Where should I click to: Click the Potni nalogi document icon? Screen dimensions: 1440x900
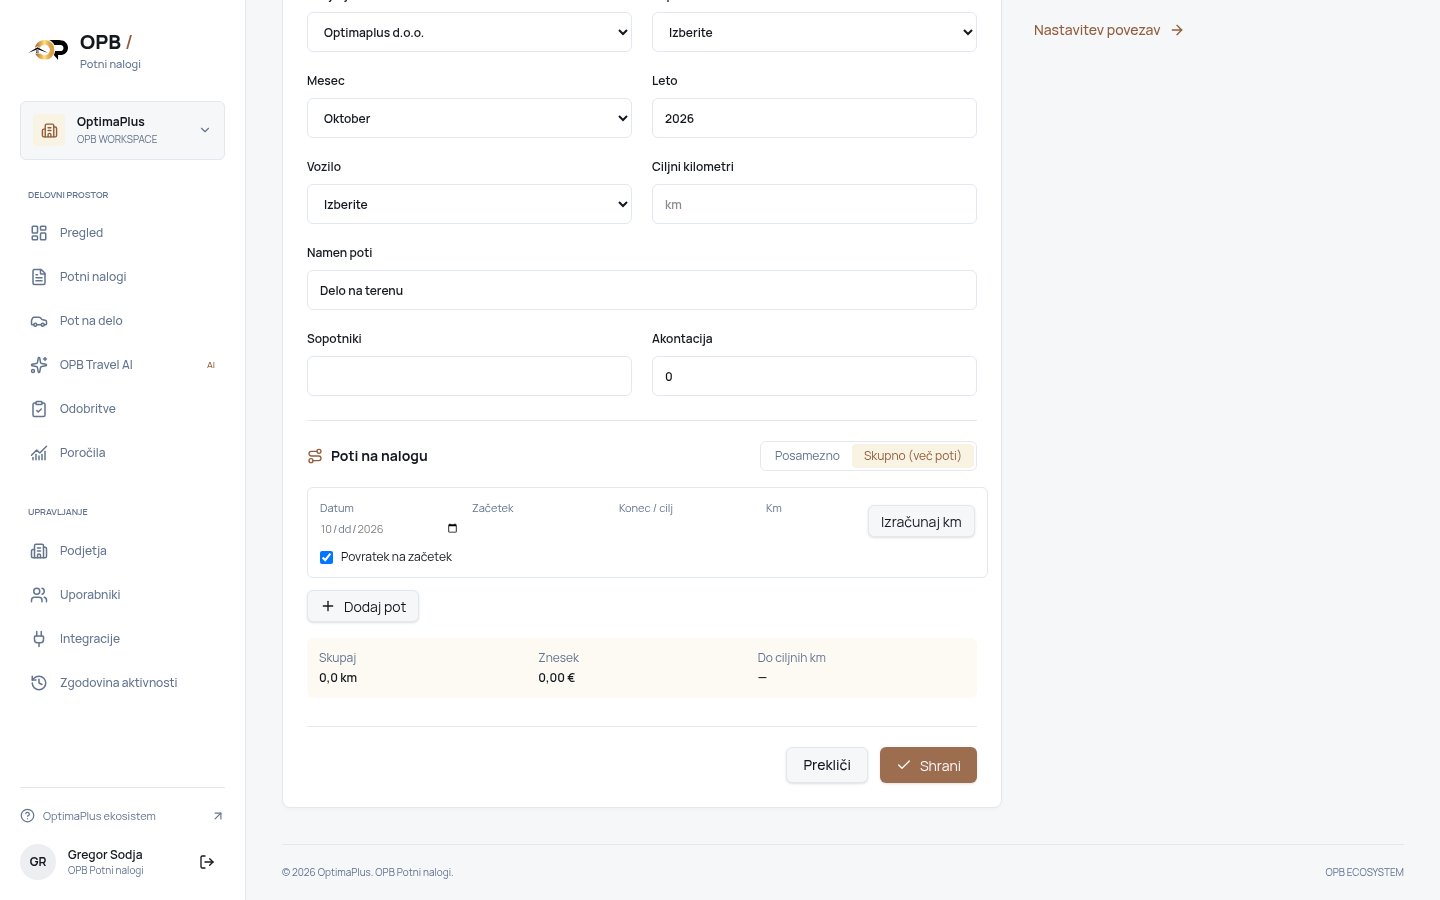(x=39, y=277)
